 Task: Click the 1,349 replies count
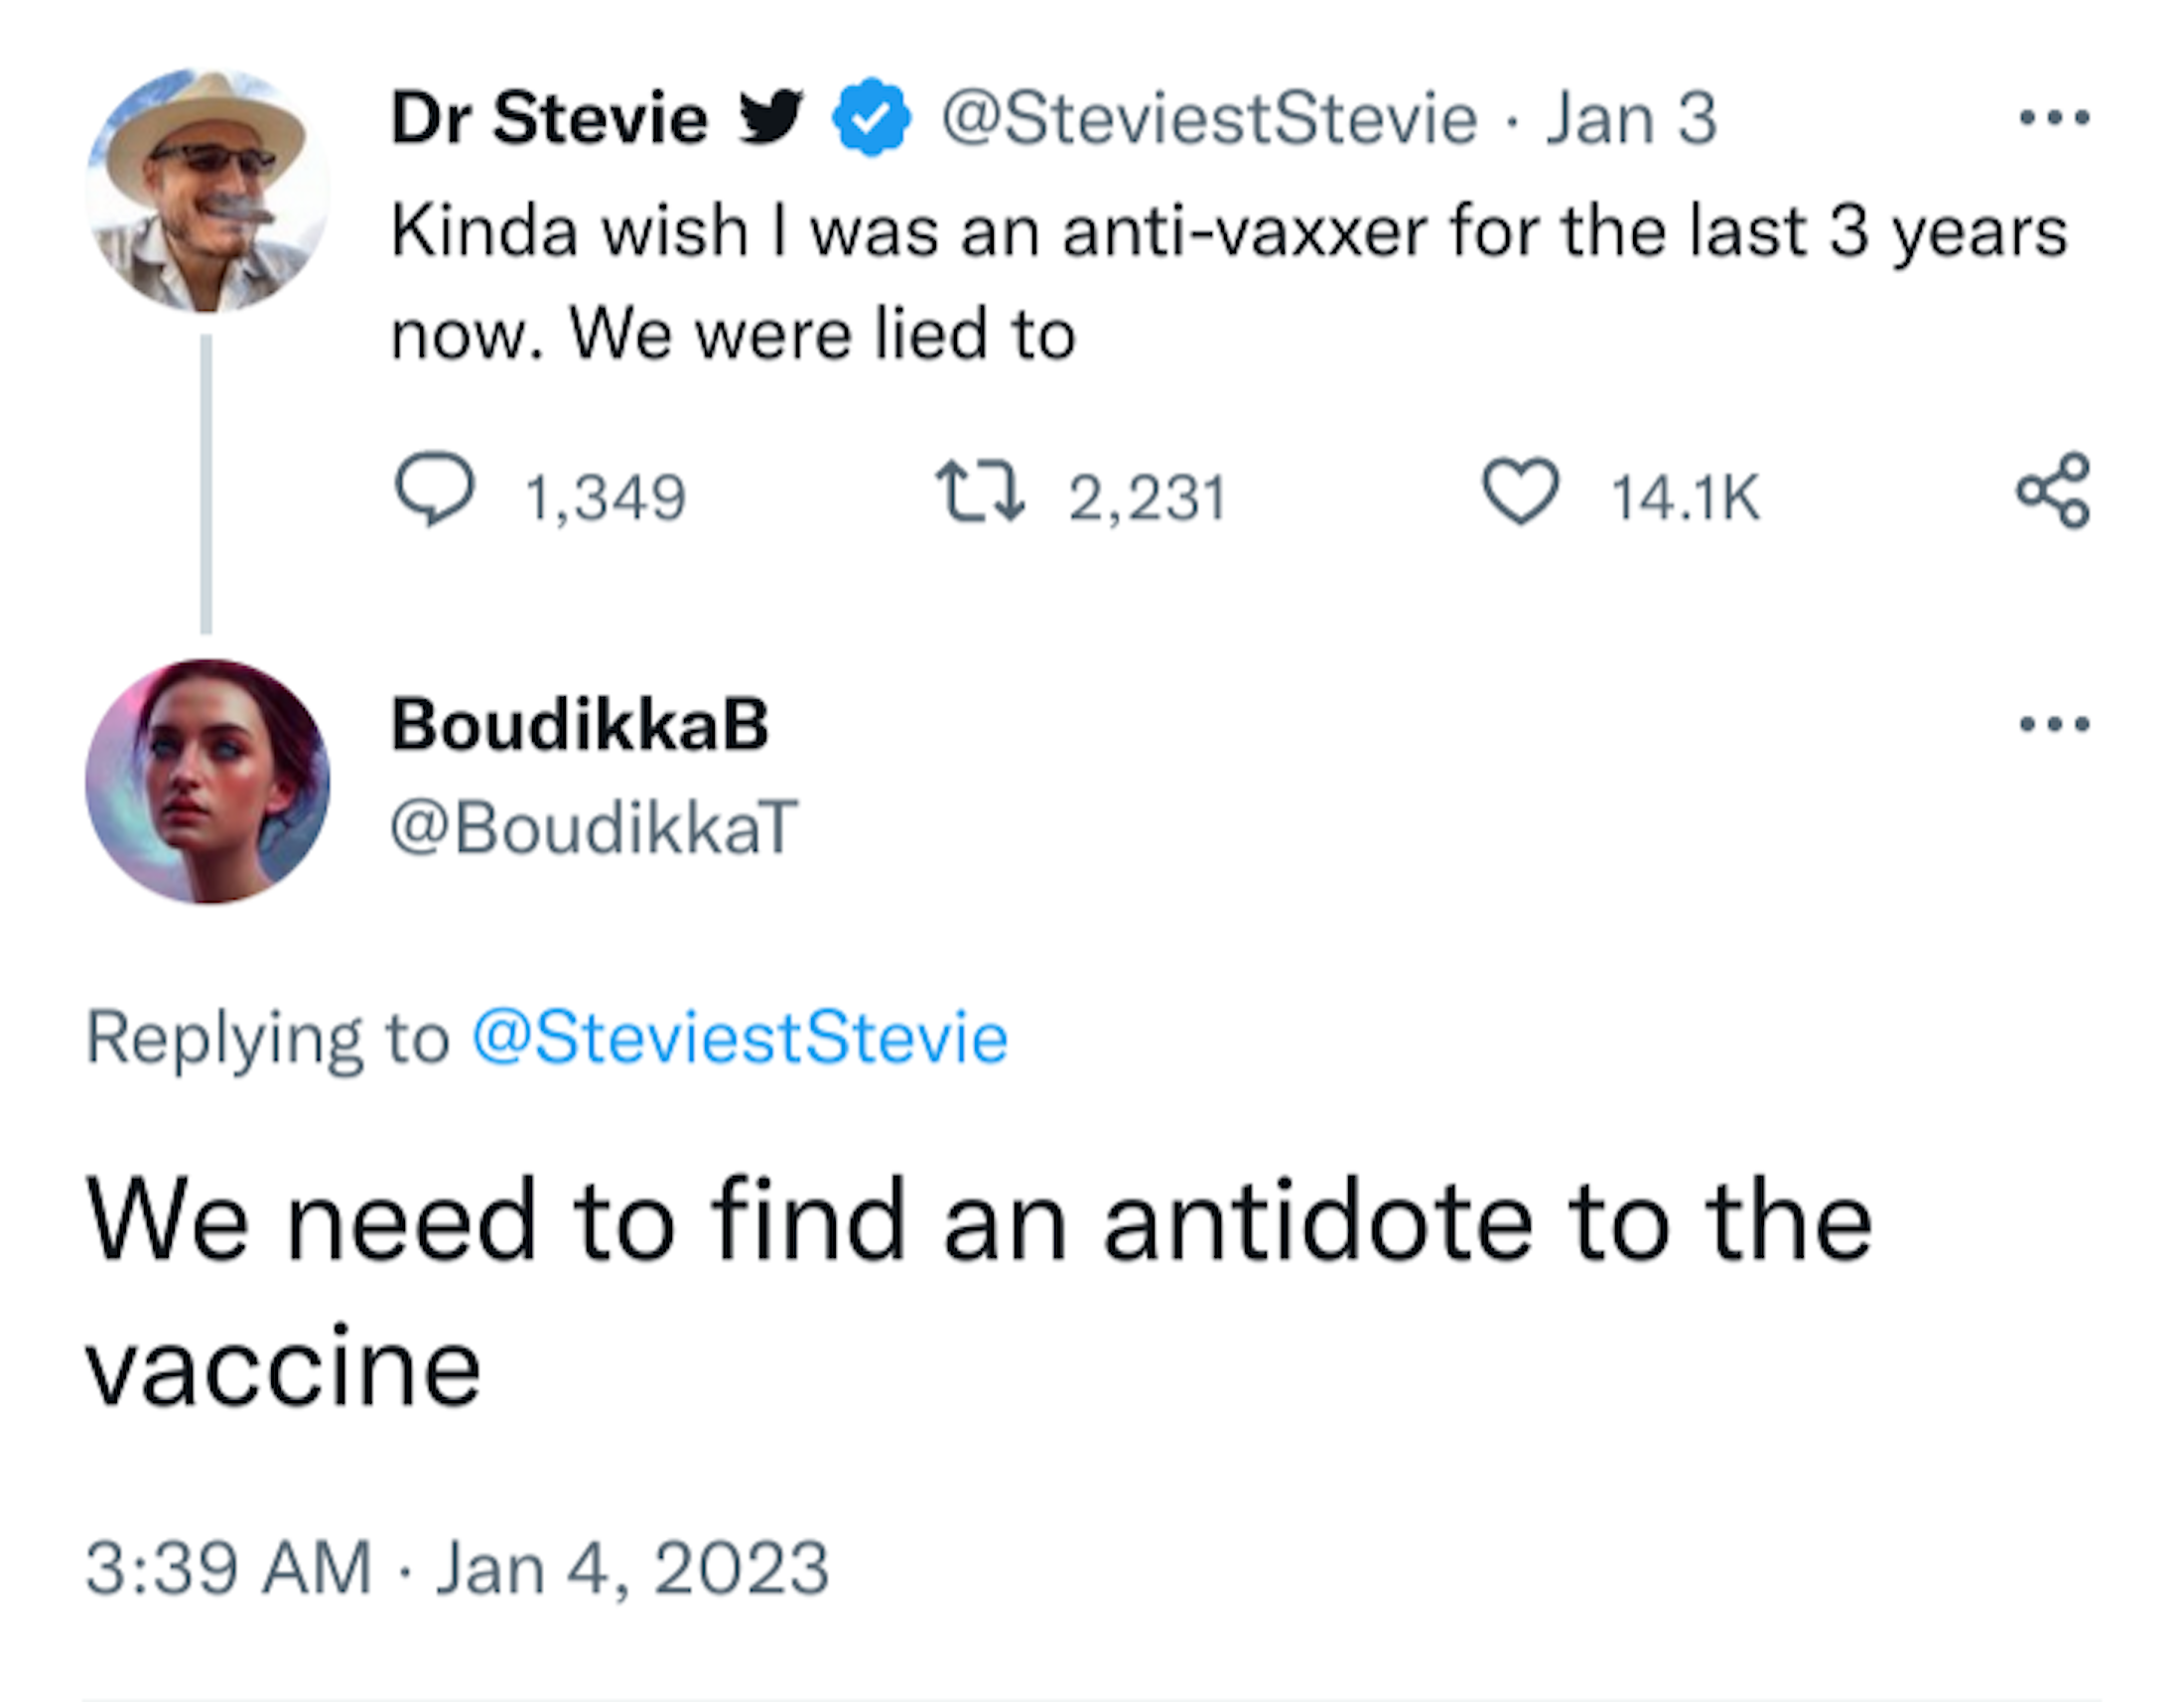click(605, 497)
